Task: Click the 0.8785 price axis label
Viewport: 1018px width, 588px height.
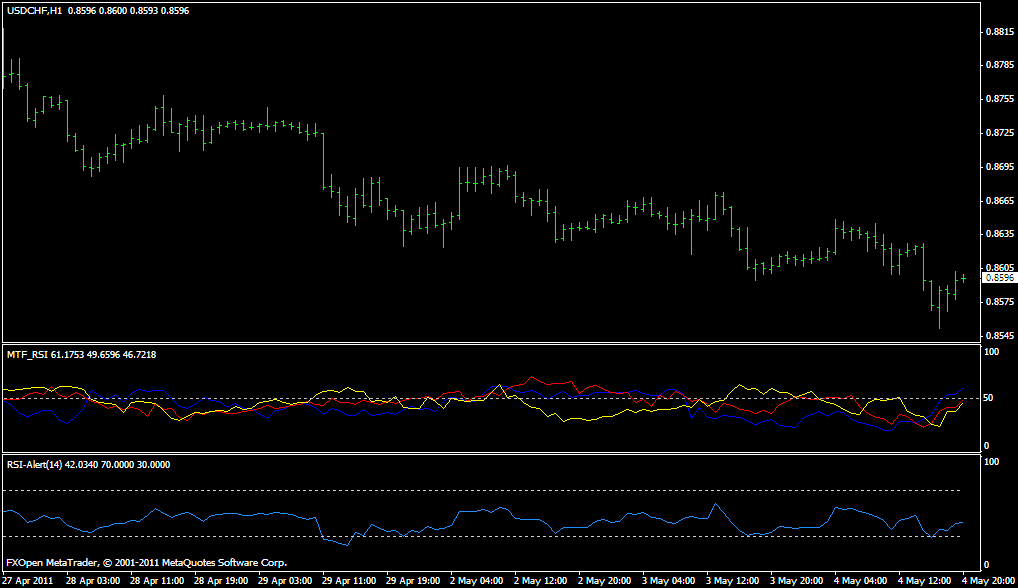Action: [1000, 65]
